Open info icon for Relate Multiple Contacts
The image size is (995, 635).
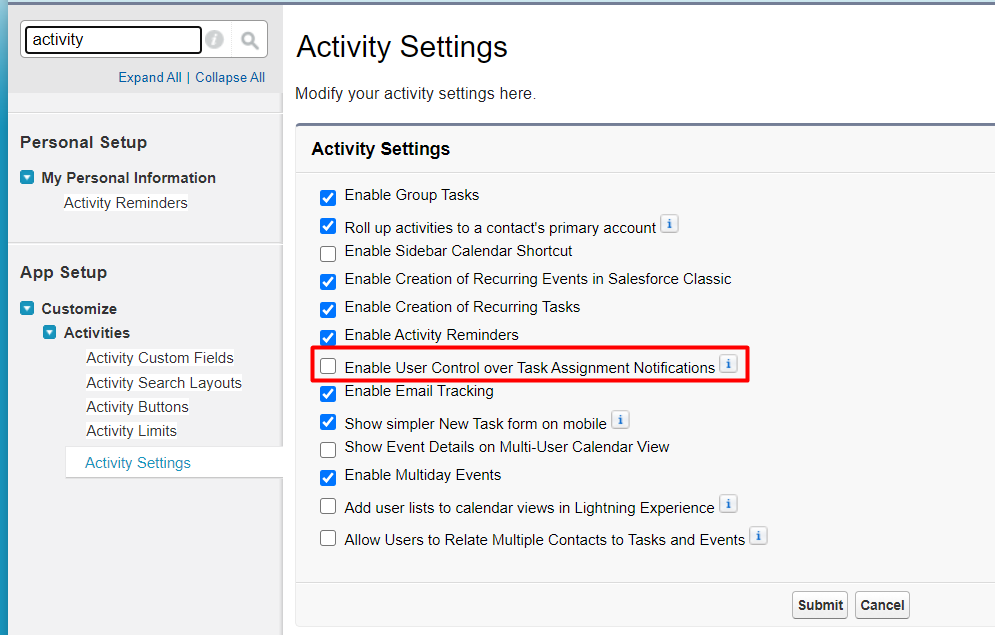click(758, 536)
